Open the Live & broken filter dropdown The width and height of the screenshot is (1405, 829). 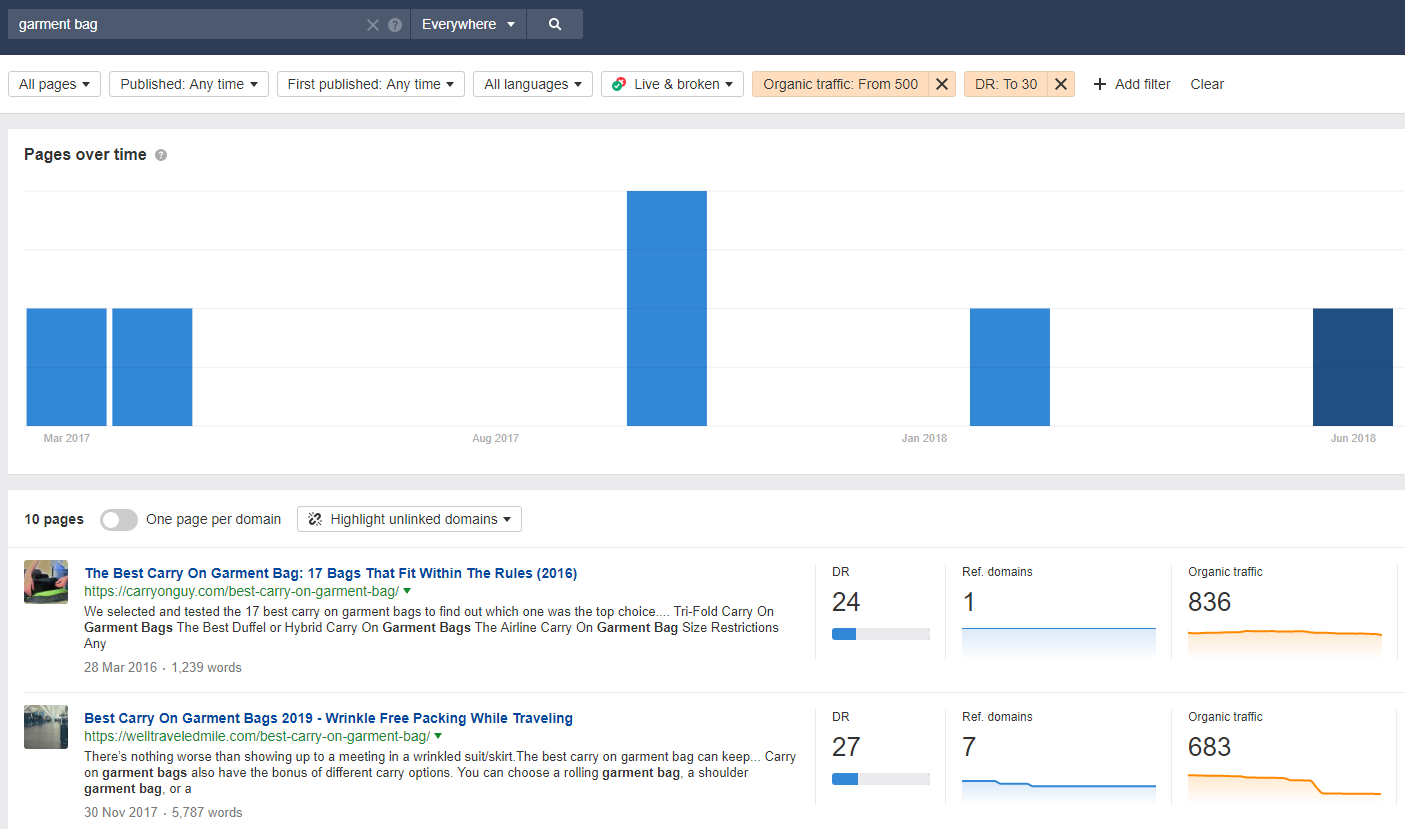(x=672, y=84)
